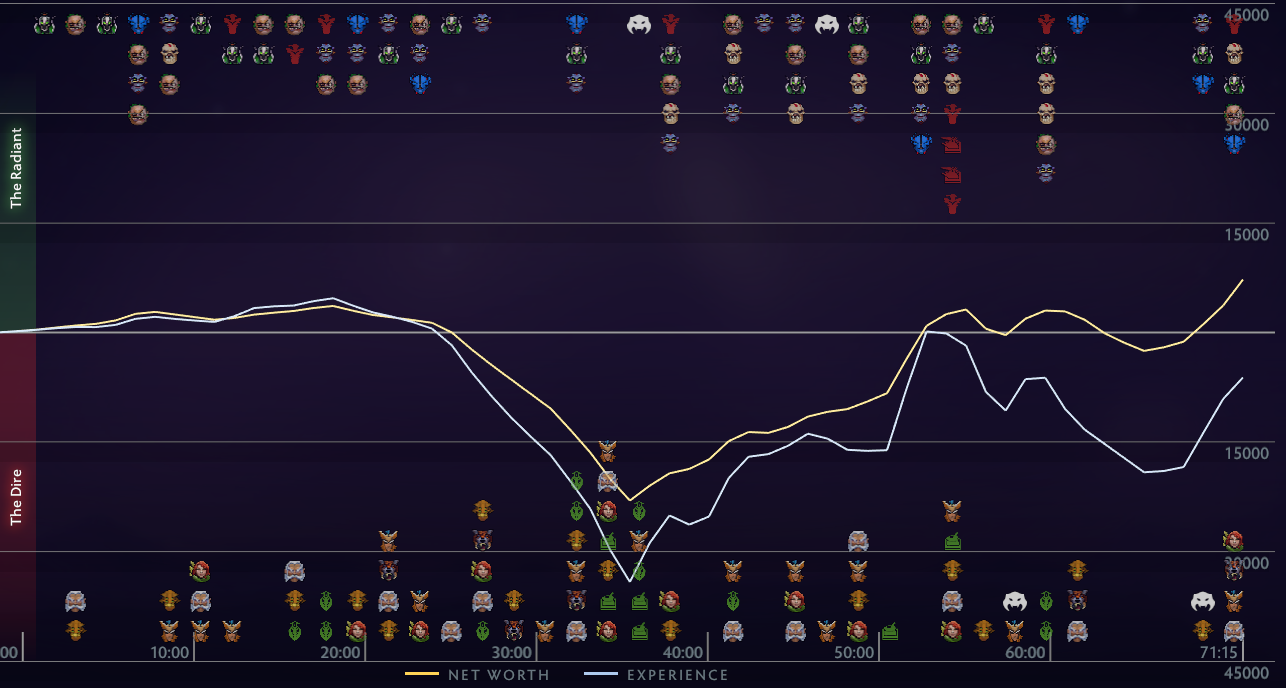Screen dimensions: 1286x688
Task: Click the Radiant Roshan icon near 50:00
Action: pyautogui.click(x=826, y=25)
